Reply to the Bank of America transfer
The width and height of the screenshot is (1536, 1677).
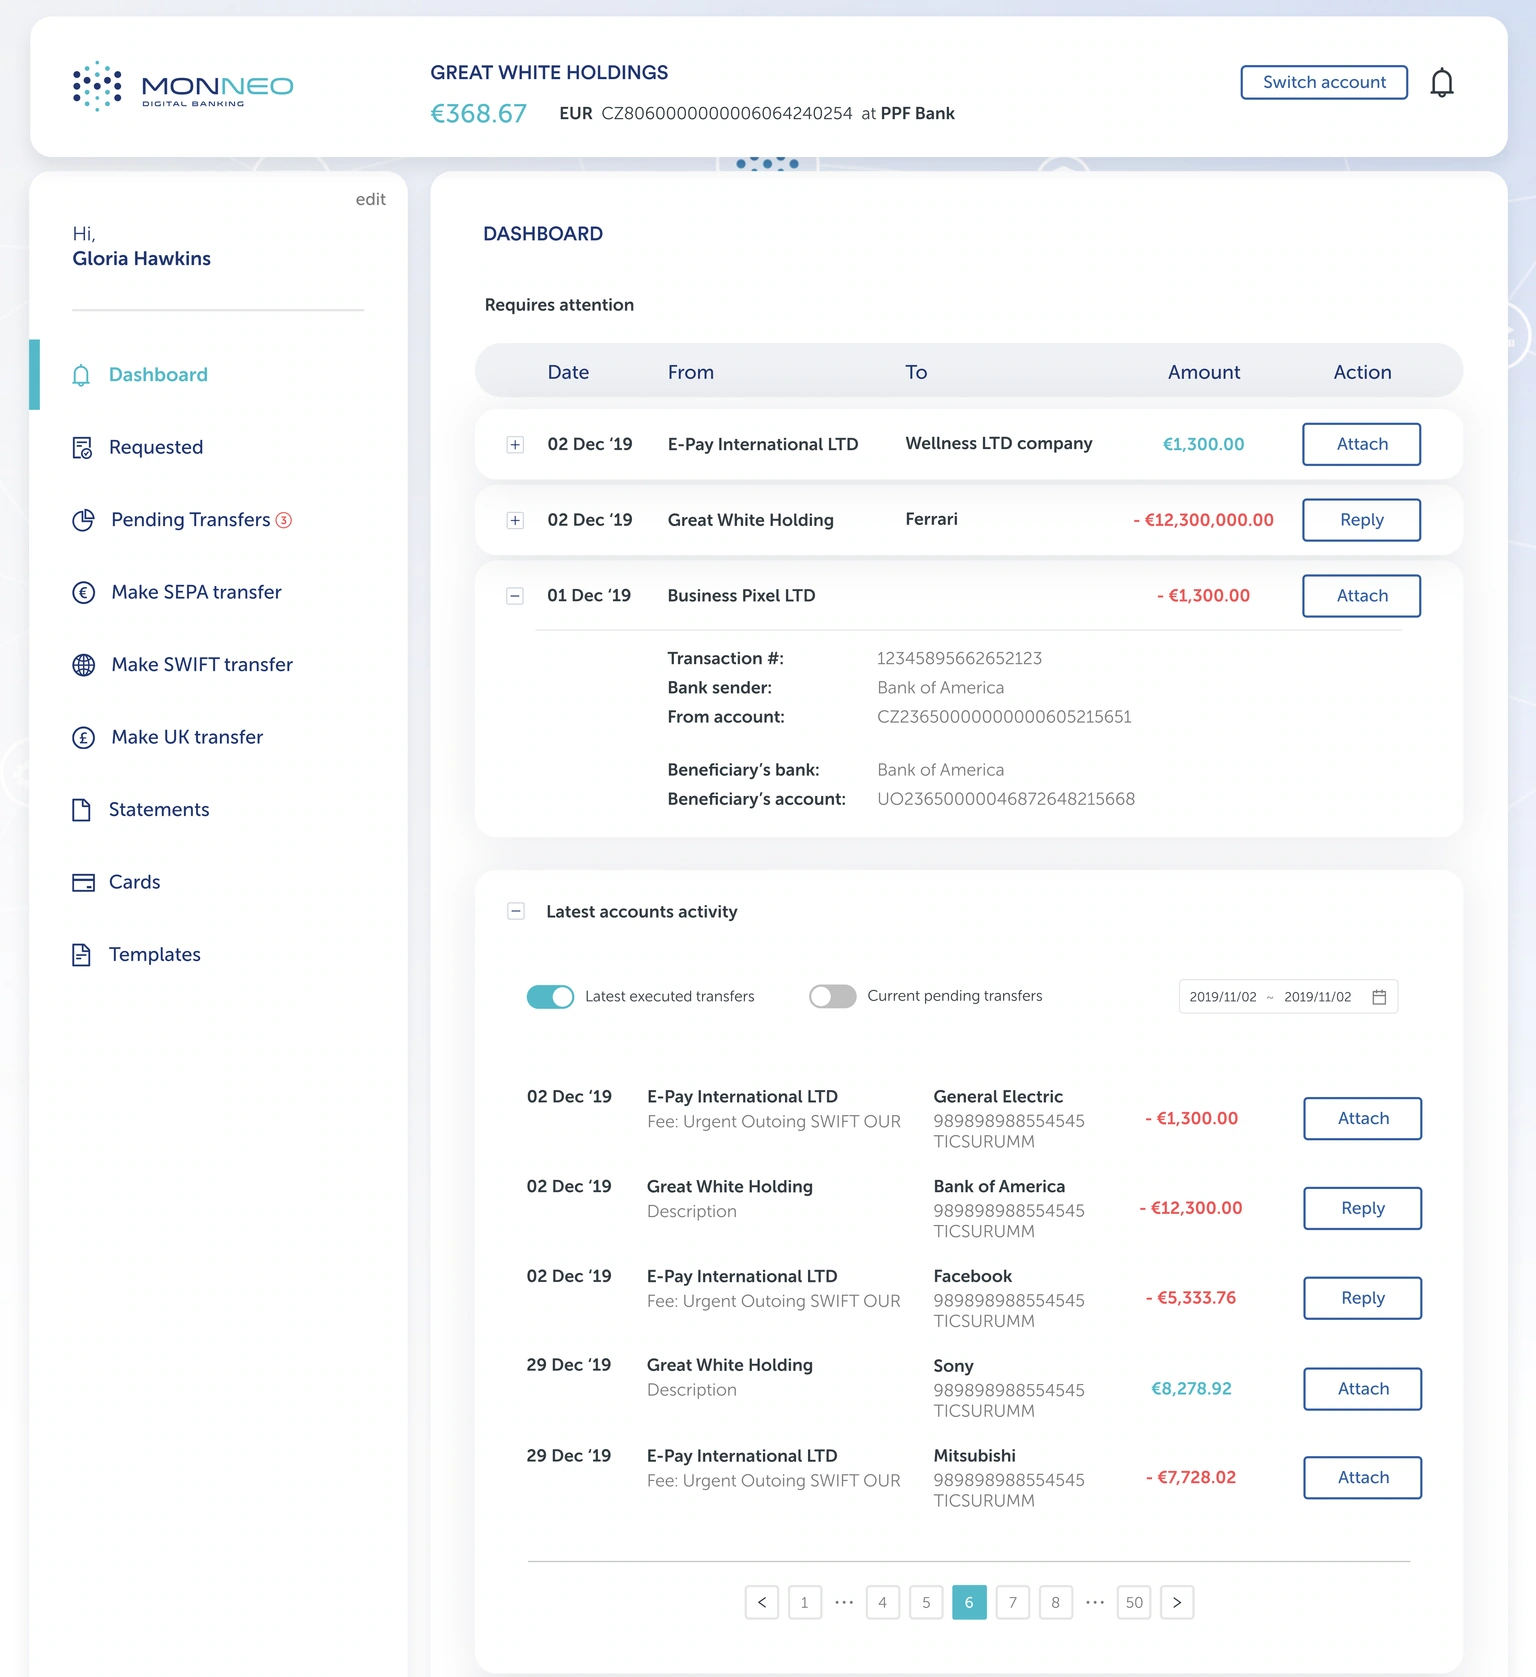(x=1362, y=1208)
